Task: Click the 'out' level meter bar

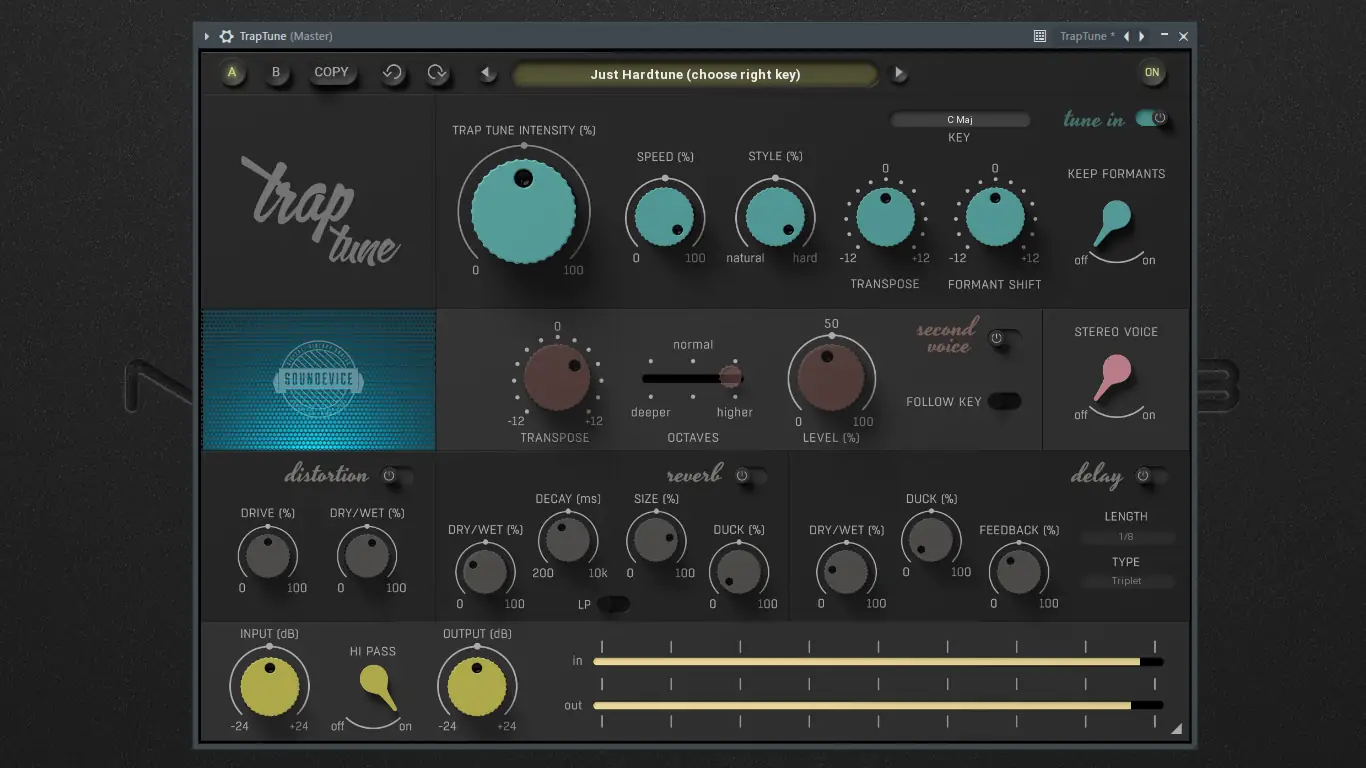Action: pos(878,706)
